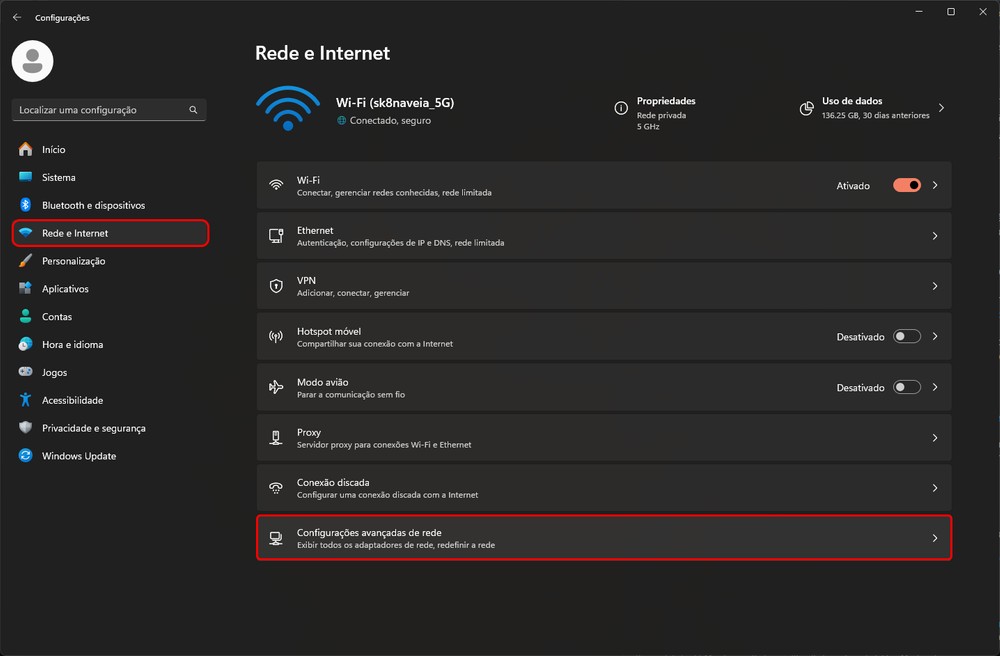Viewport: 1000px width, 656px height.
Task: Expand Conexão discada with its chevron
Action: [x=935, y=488]
